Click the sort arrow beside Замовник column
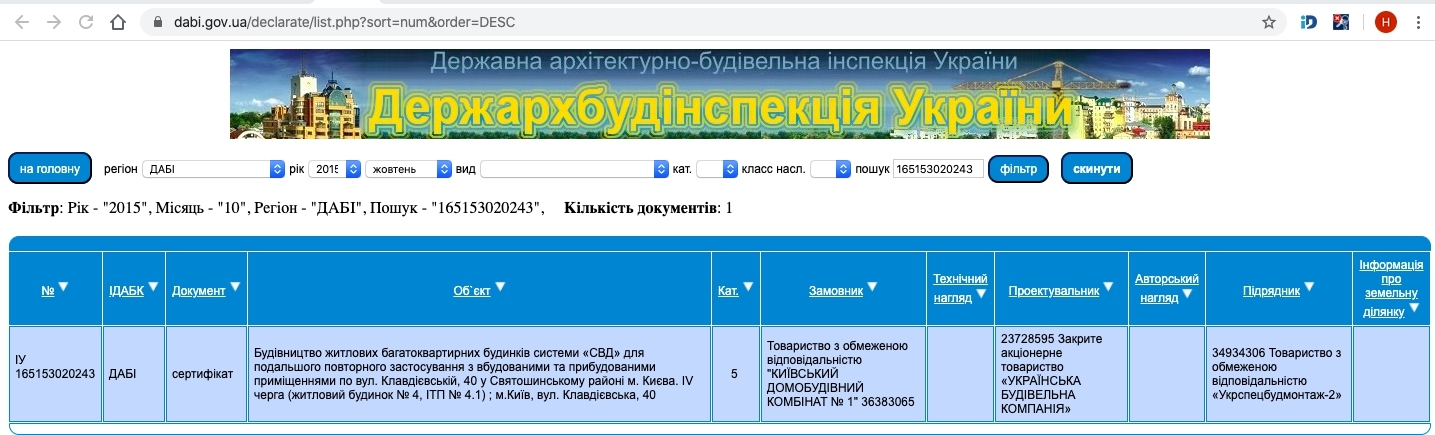 pyautogui.click(x=872, y=287)
